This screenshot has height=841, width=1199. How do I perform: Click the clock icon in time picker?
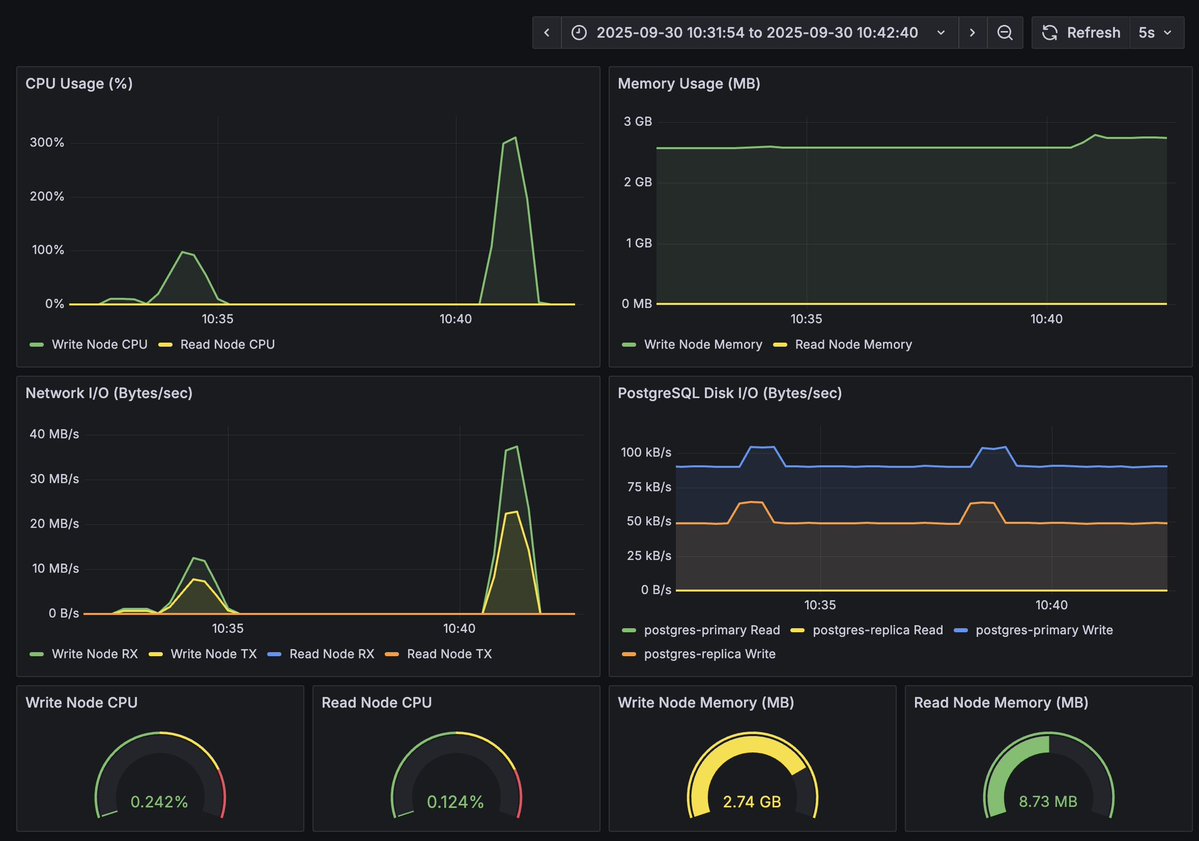579,33
